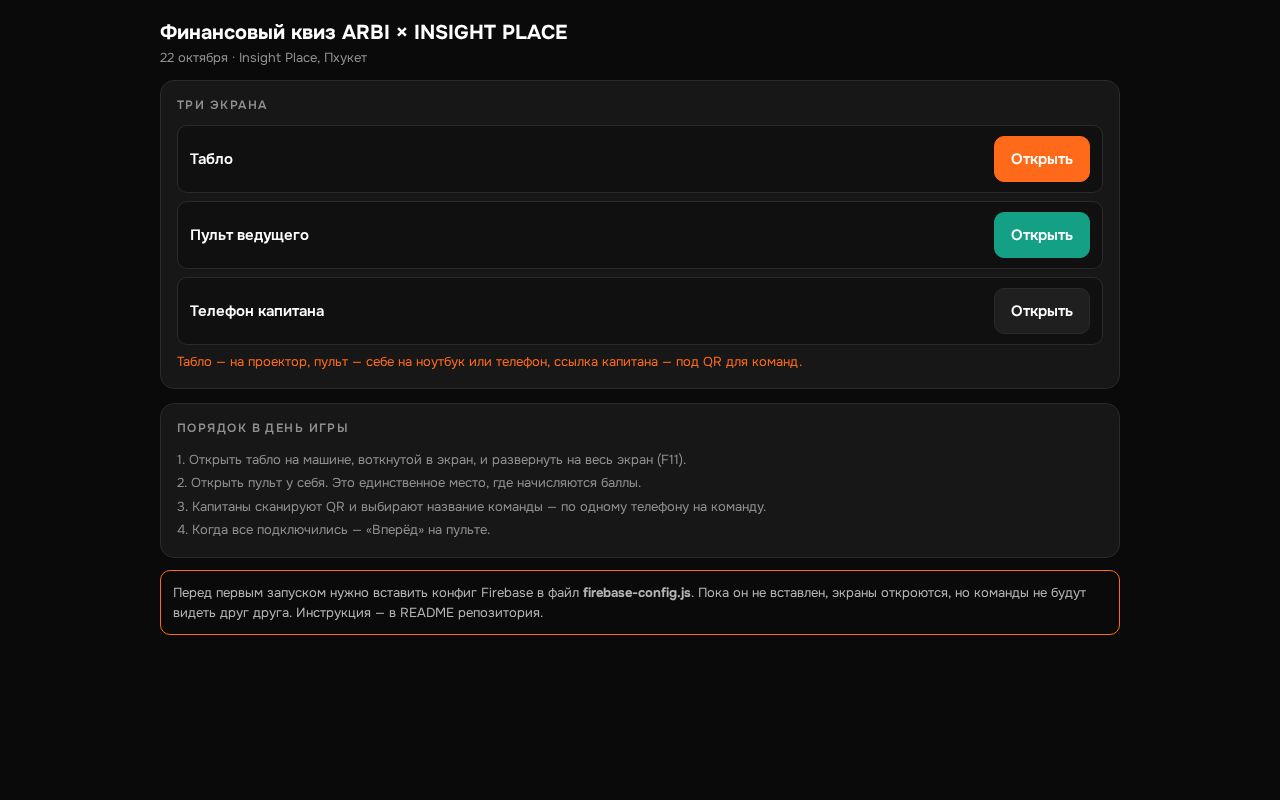This screenshot has height=800, width=1280.
Task: Click the page title 'Финансовый квиз ARBI × INSIGHT PLACE'
Action: tap(364, 32)
